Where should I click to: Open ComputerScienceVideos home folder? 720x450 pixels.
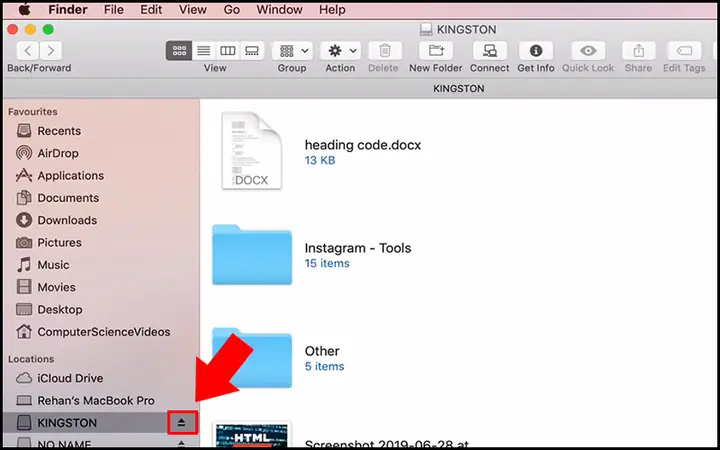[x=103, y=332]
